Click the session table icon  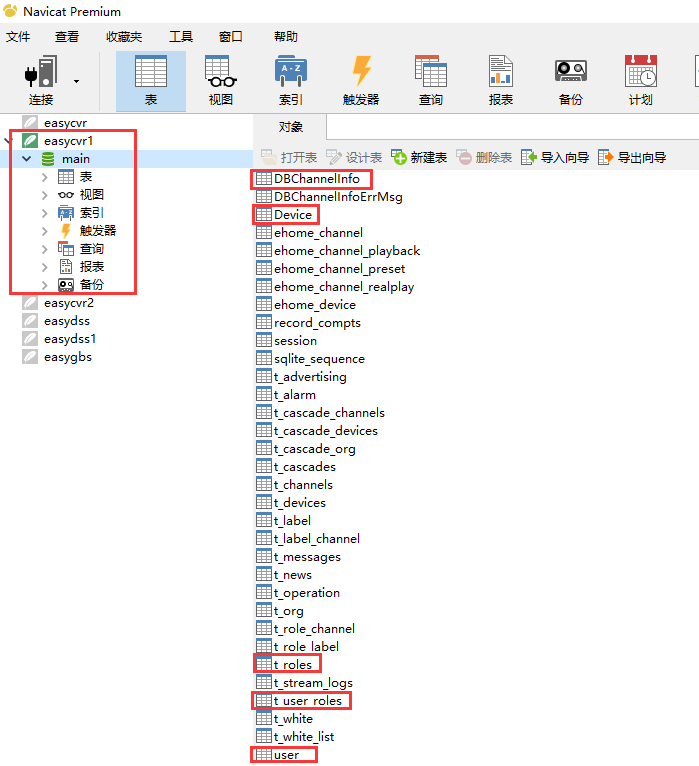click(263, 340)
